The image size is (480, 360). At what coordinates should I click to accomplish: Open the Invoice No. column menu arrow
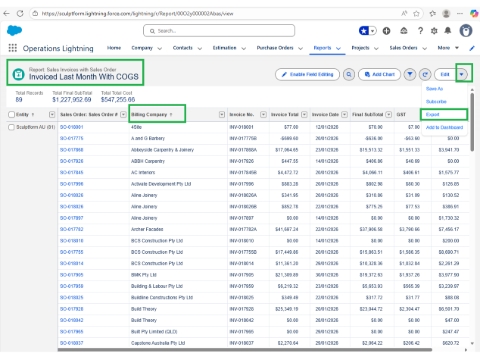coord(263,115)
